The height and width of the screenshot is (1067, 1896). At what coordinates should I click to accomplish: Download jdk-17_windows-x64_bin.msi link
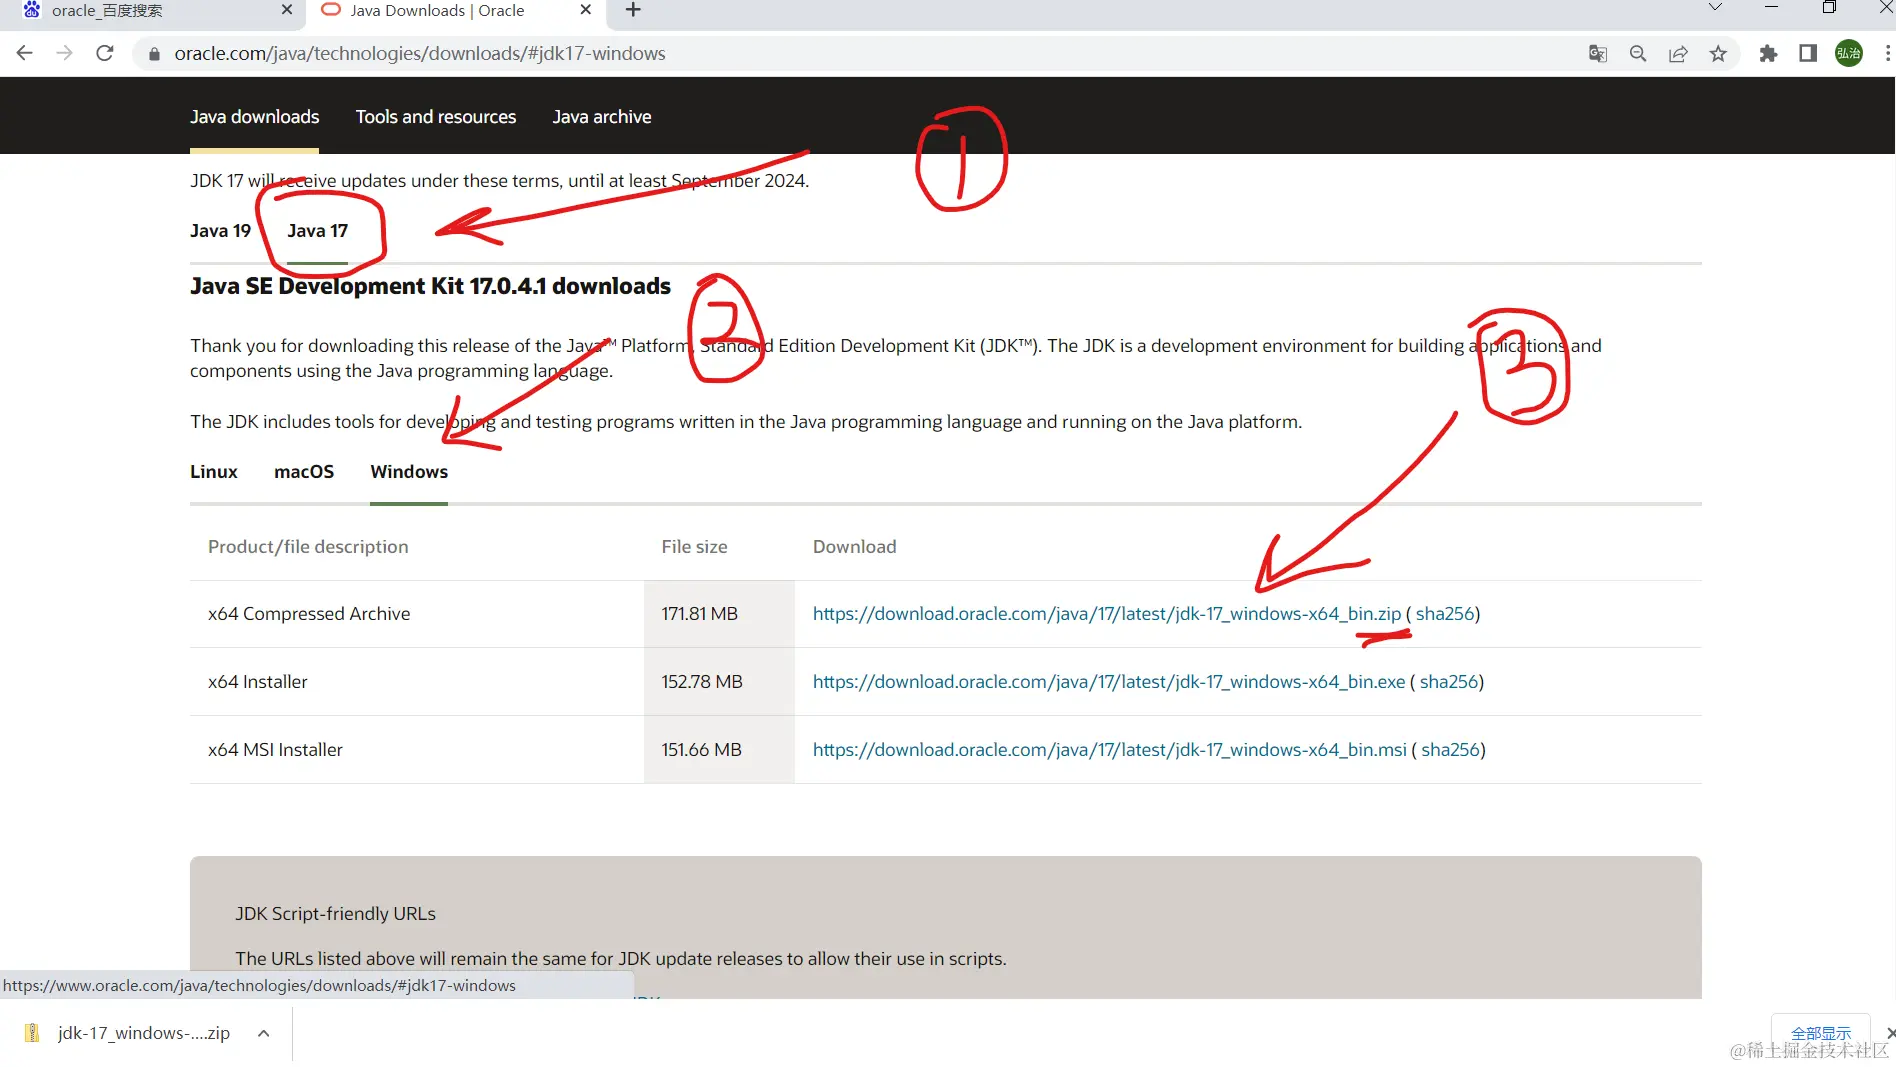coord(1110,750)
